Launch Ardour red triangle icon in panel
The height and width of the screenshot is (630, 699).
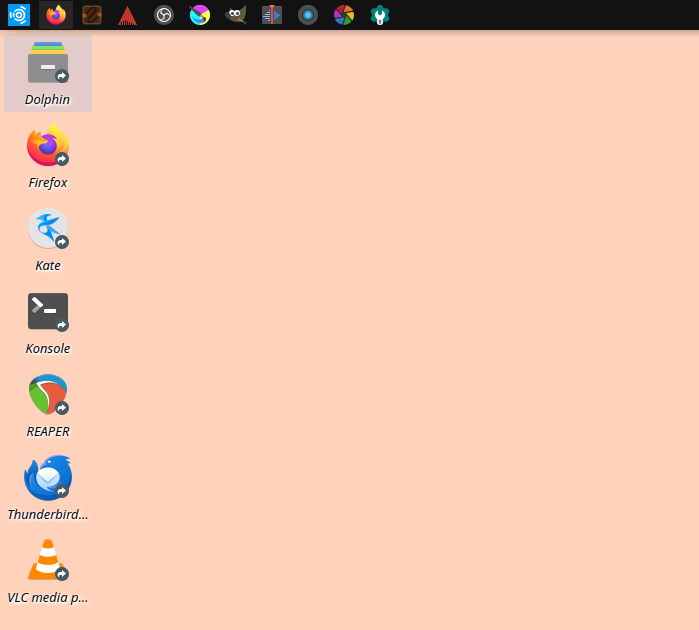[127, 15]
